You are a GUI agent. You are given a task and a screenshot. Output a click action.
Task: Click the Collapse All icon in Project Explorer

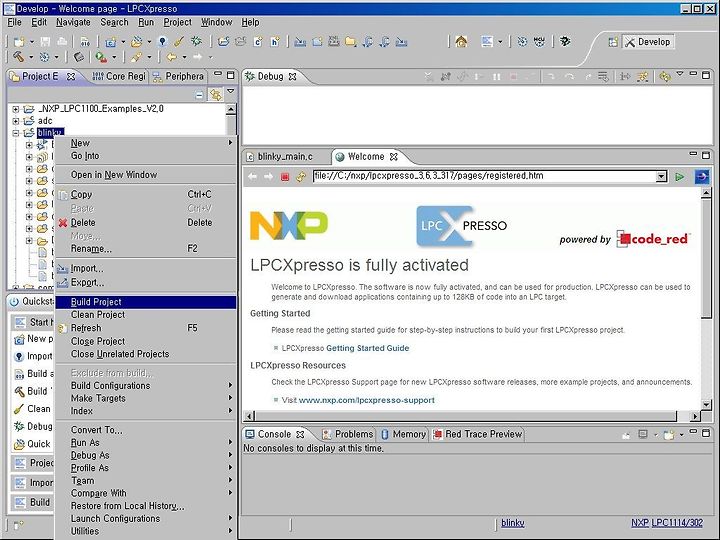click(199, 95)
